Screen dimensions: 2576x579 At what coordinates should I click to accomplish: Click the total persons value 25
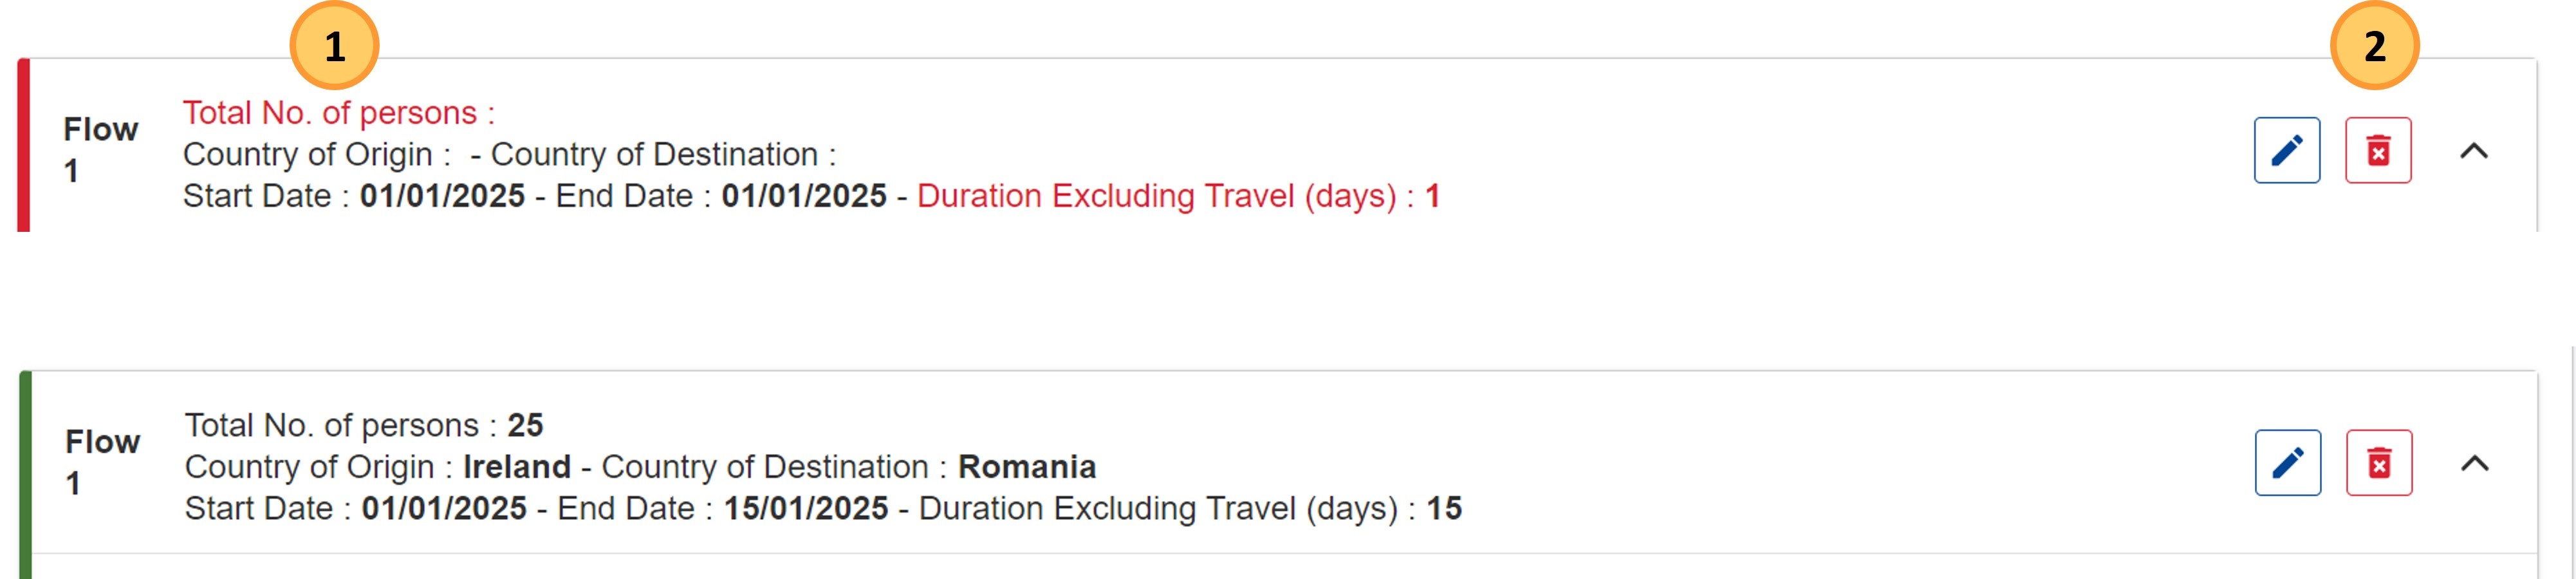point(525,426)
